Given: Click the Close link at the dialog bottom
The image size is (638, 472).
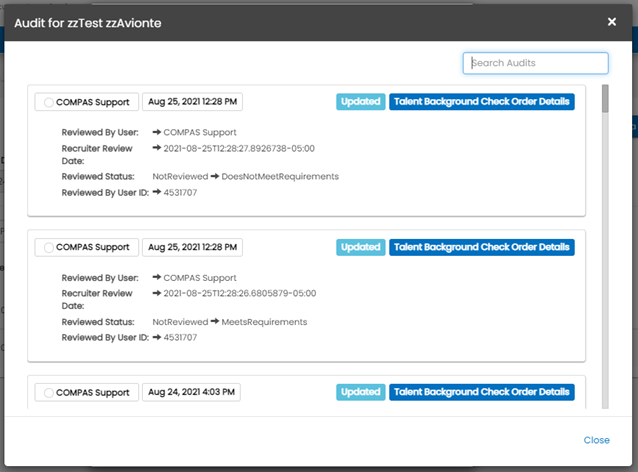Looking at the screenshot, I should coord(596,440).
